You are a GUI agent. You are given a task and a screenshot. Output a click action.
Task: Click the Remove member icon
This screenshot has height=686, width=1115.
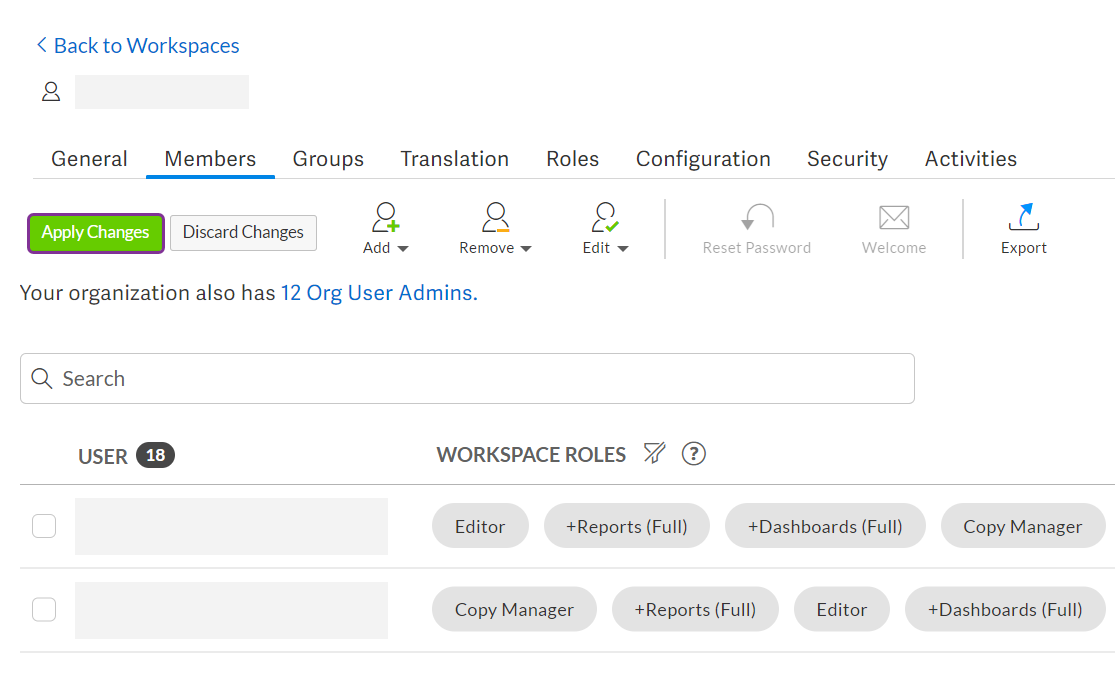tap(494, 218)
